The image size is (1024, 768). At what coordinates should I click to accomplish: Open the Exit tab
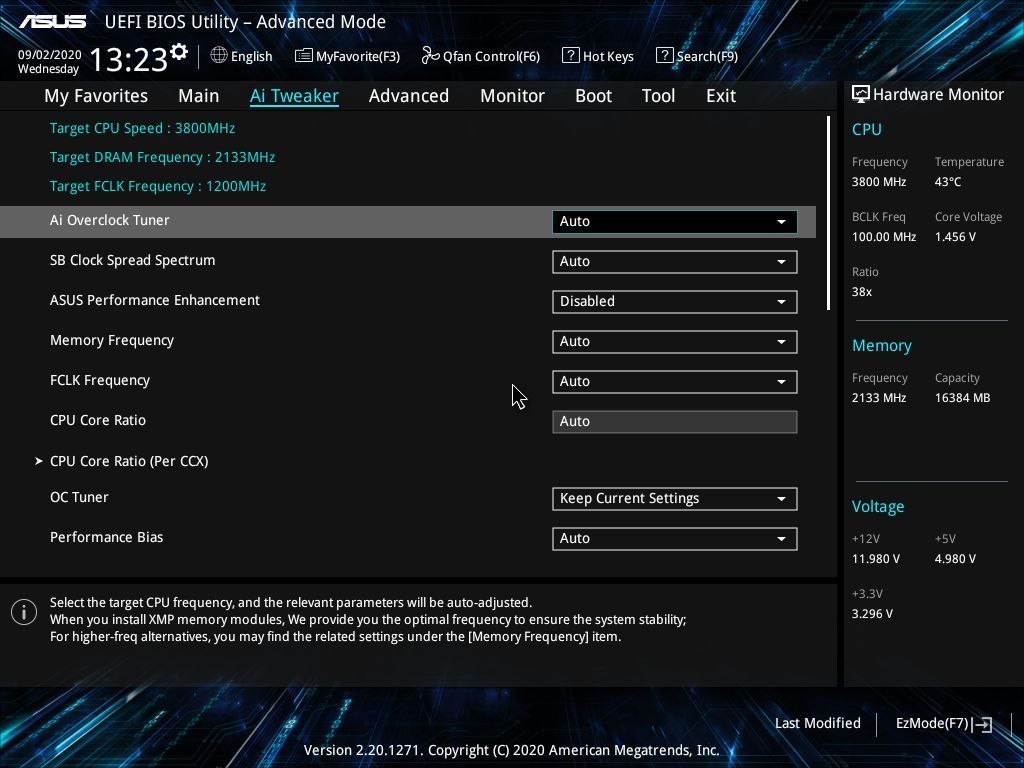pyautogui.click(x=721, y=96)
